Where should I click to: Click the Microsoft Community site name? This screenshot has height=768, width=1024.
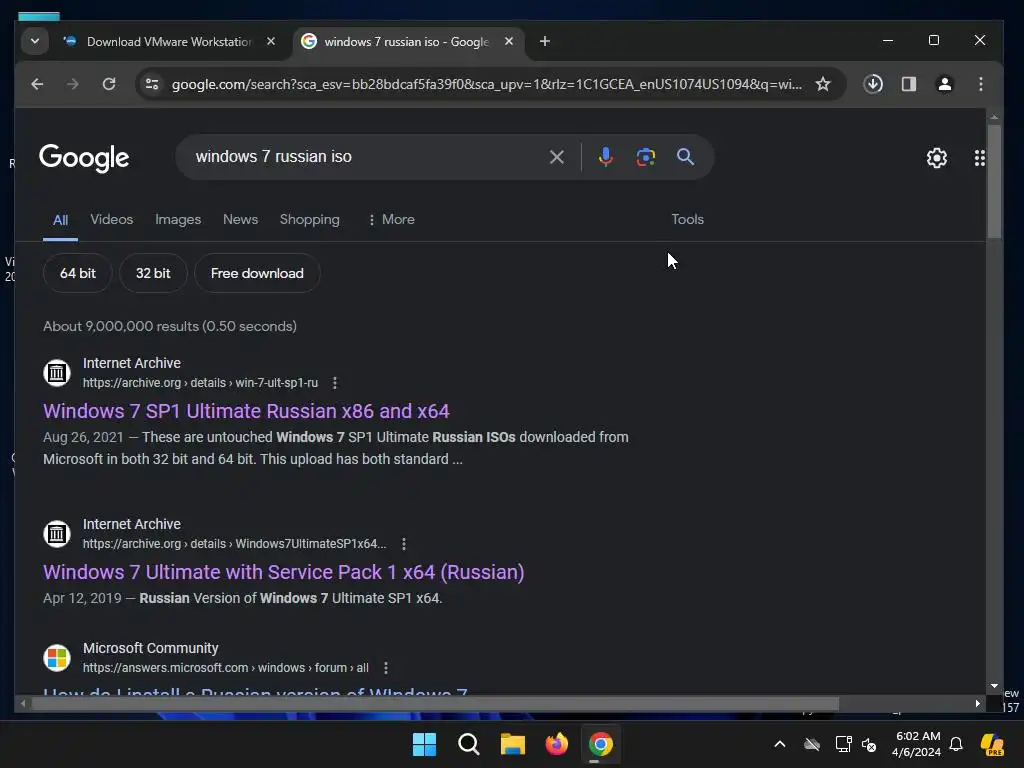click(151, 648)
